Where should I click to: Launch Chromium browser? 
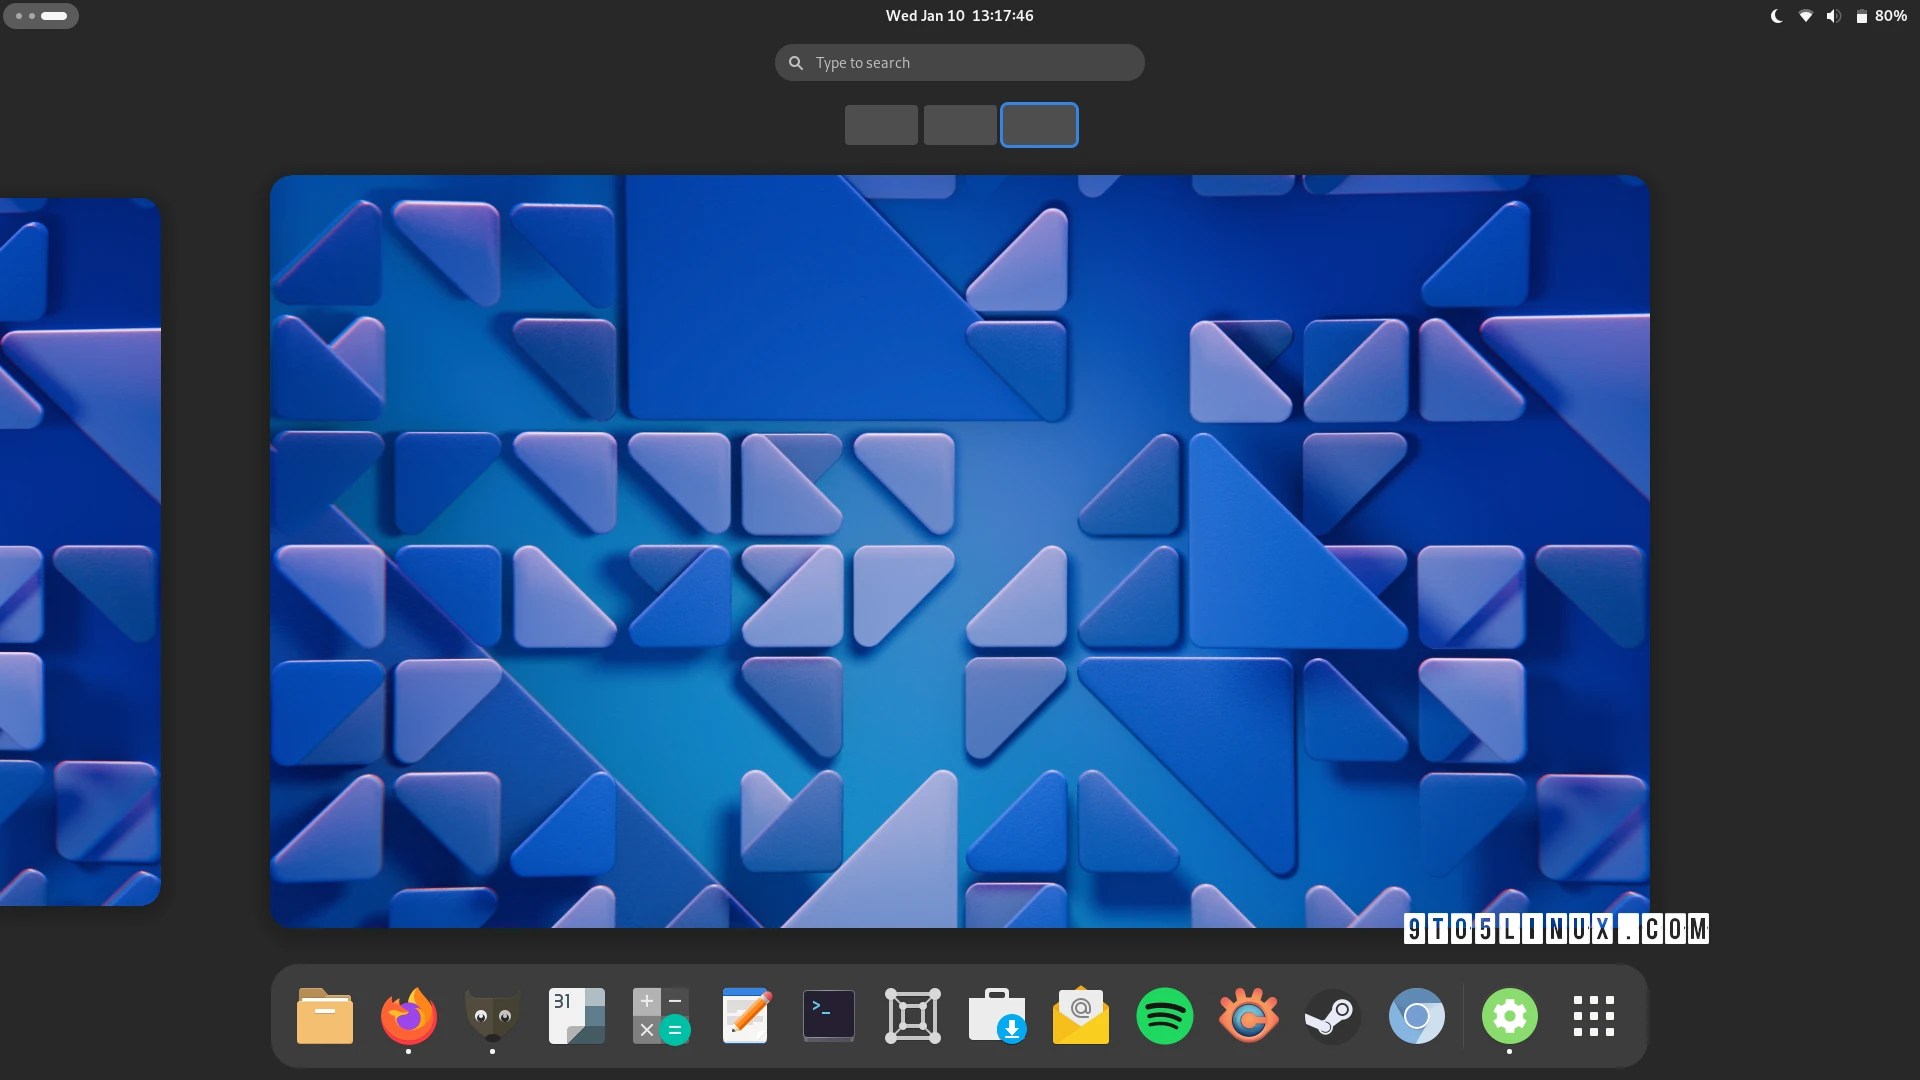click(x=1417, y=1015)
